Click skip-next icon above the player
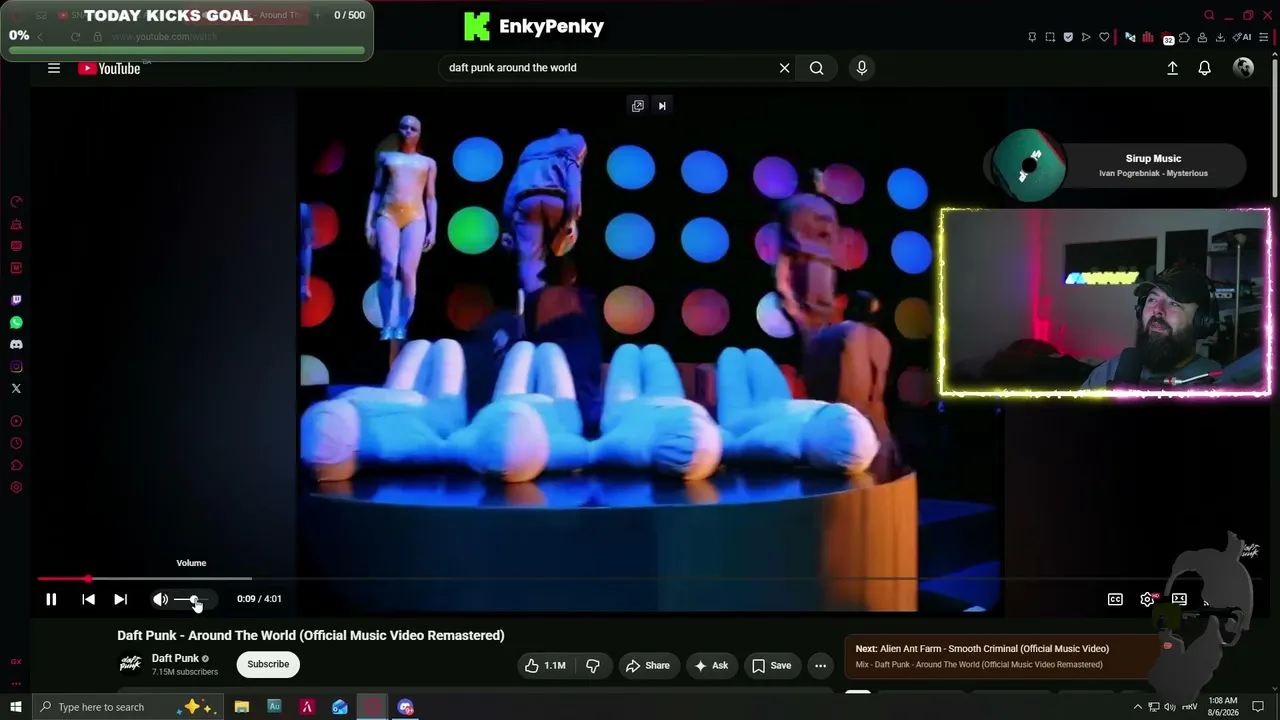The image size is (1280, 720). [x=662, y=105]
